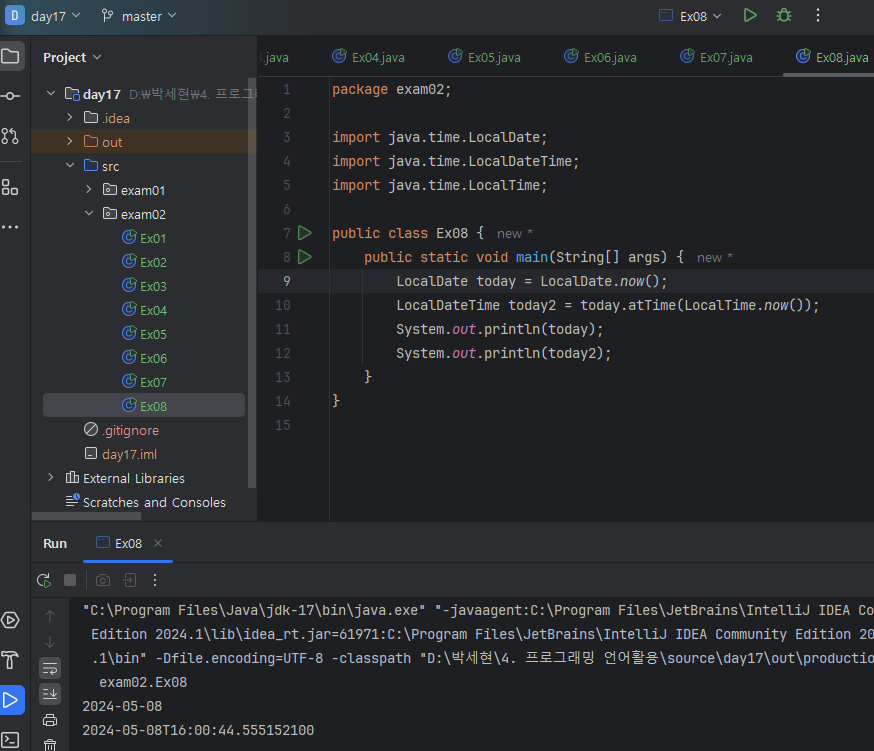
Task: Collapse the exam02 package folder
Action: tap(88, 214)
